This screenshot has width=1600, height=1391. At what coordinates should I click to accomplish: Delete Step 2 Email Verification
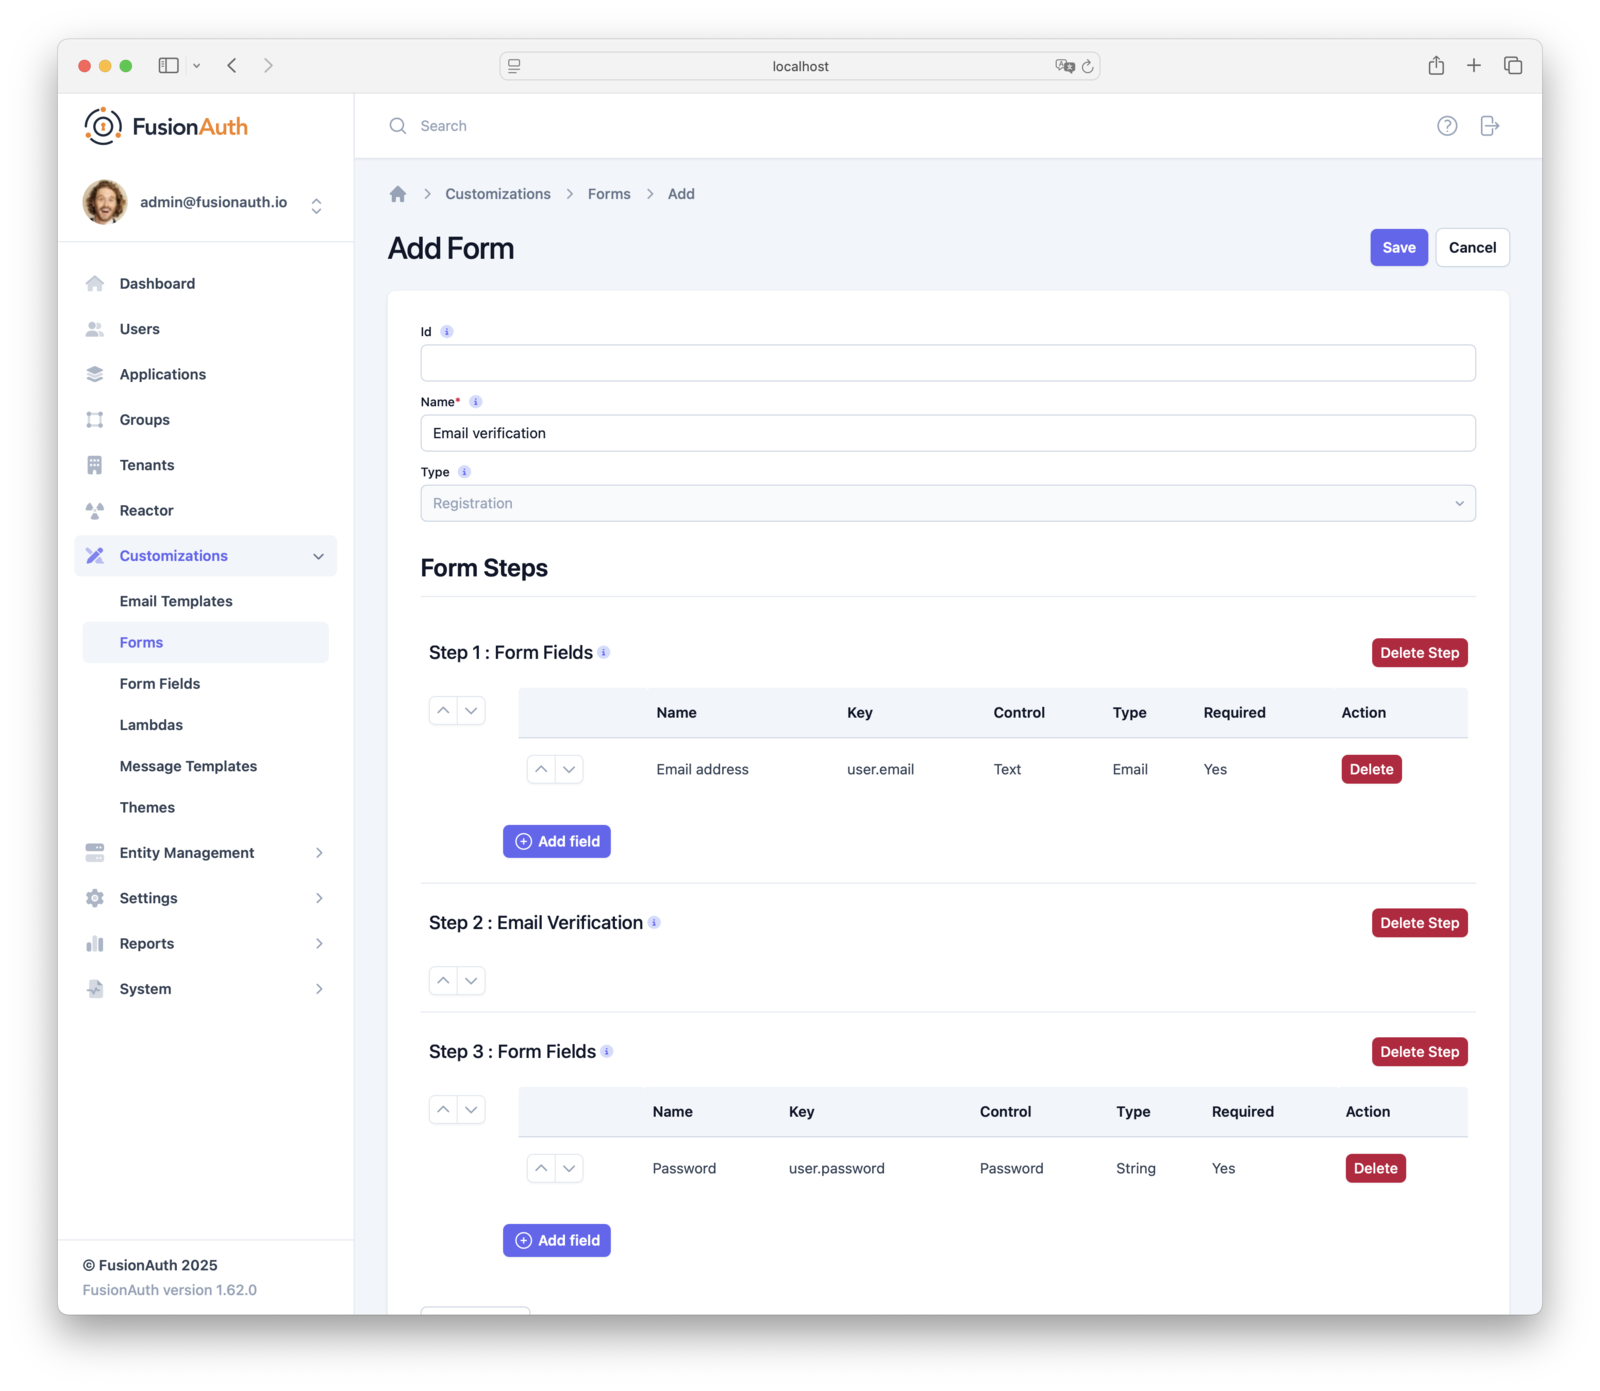point(1419,923)
